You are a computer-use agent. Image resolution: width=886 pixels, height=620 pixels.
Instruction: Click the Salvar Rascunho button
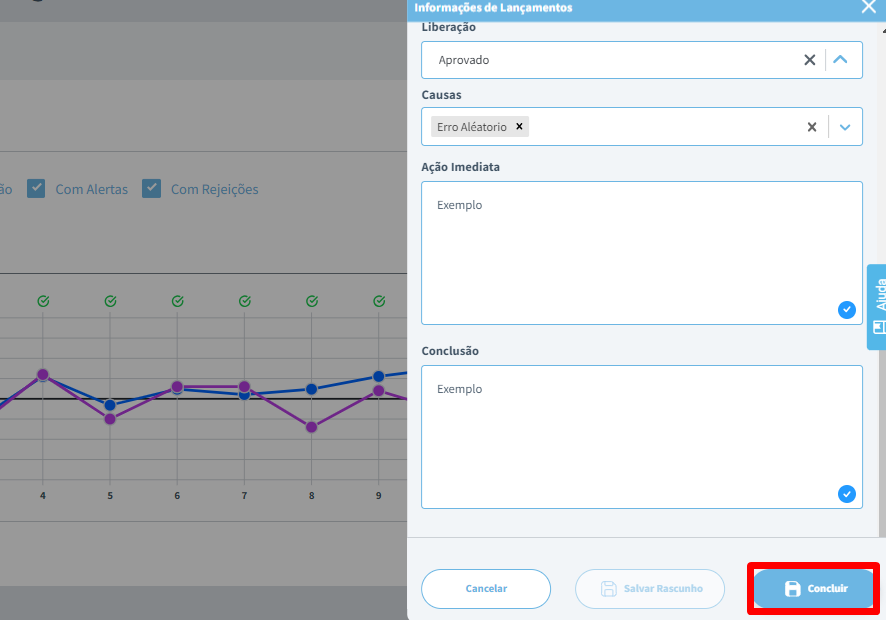pyautogui.click(x=652, y=589)
